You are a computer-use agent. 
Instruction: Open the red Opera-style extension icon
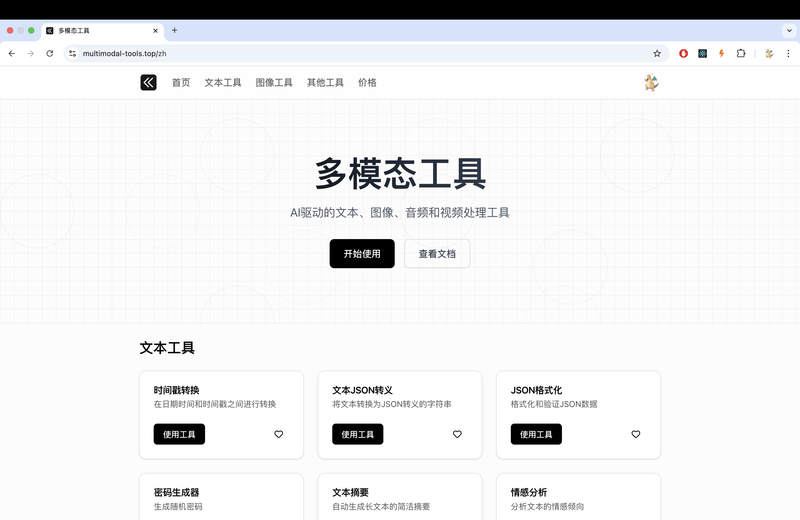point(683,53)
